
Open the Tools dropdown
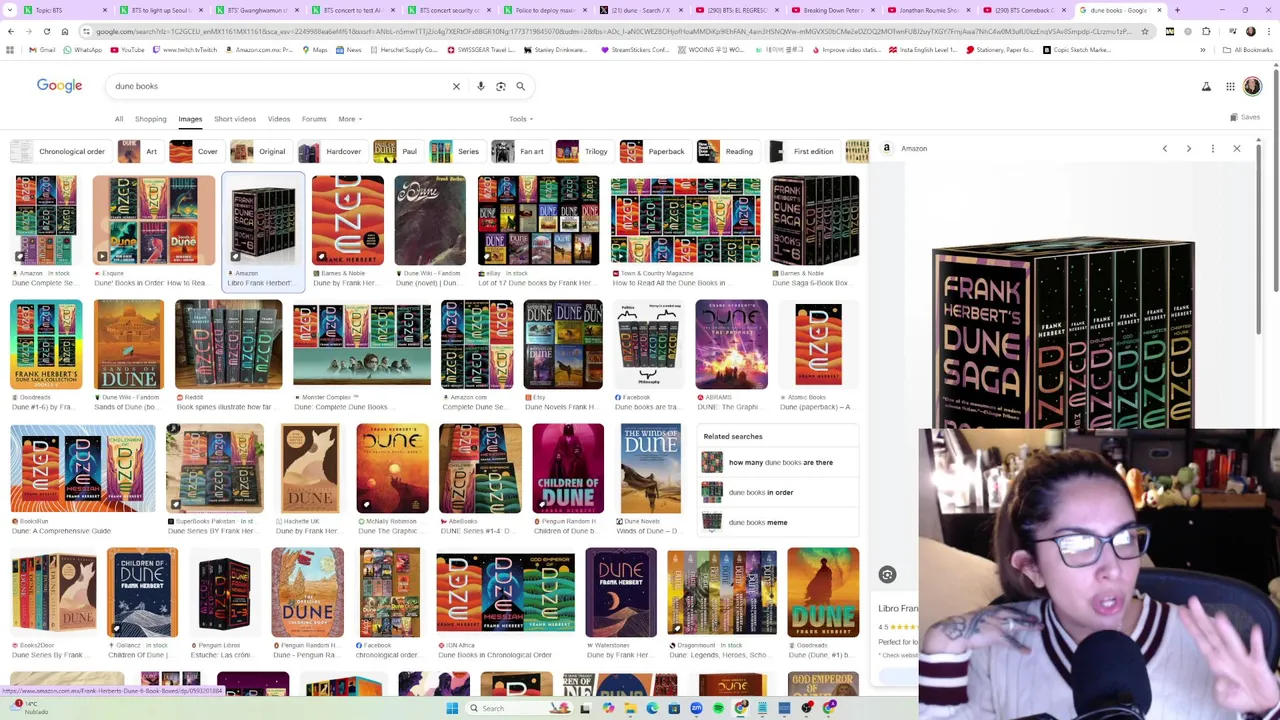(520, 119)
